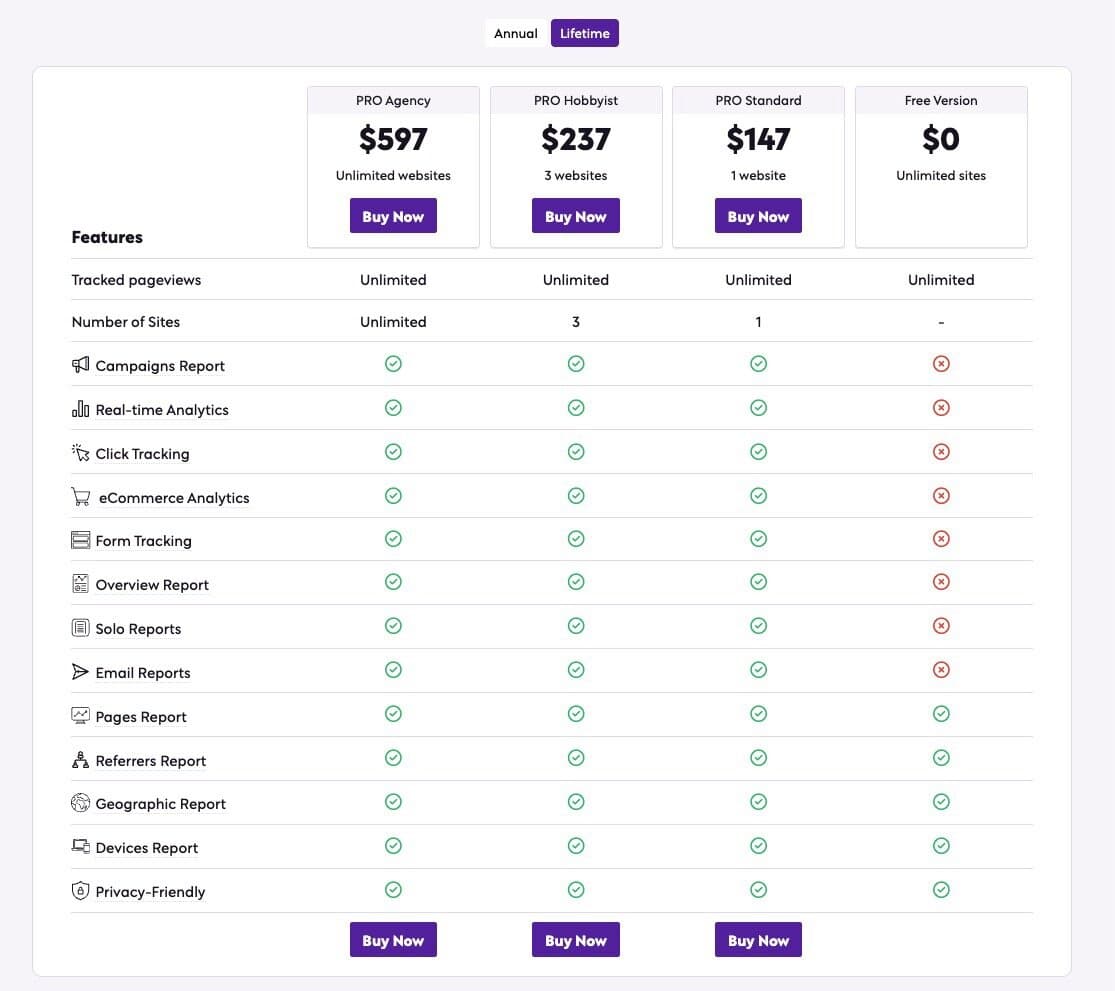Select the Lifetime pricing tab
This screenshot has width=1115, height=991.
[x=585, y=34]
